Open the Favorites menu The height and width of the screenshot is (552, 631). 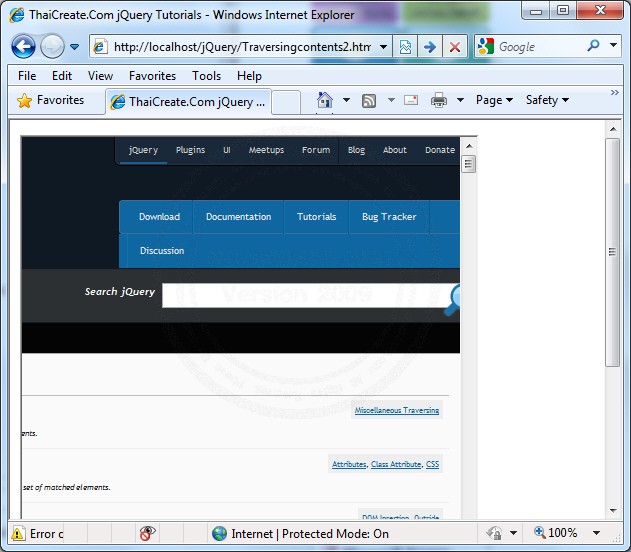(x=152, y=76)
